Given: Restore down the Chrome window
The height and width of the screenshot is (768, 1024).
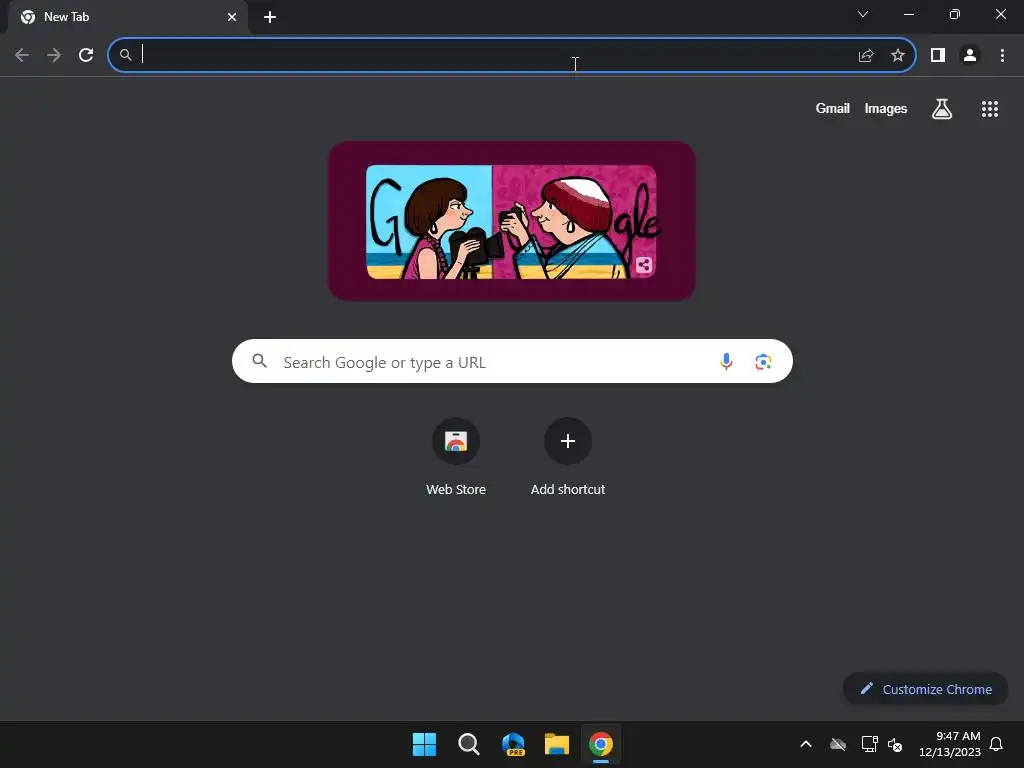Looking at the screenshot, I should [955, 14].
